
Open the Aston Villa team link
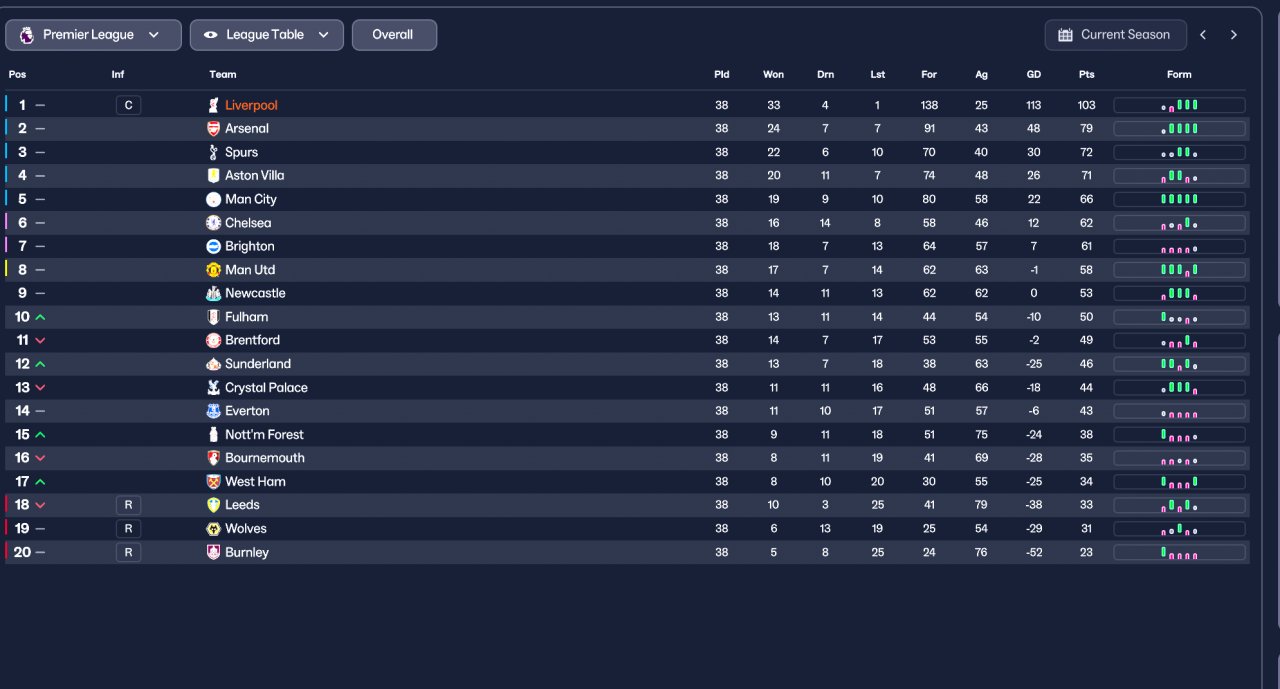click(254, 176)
